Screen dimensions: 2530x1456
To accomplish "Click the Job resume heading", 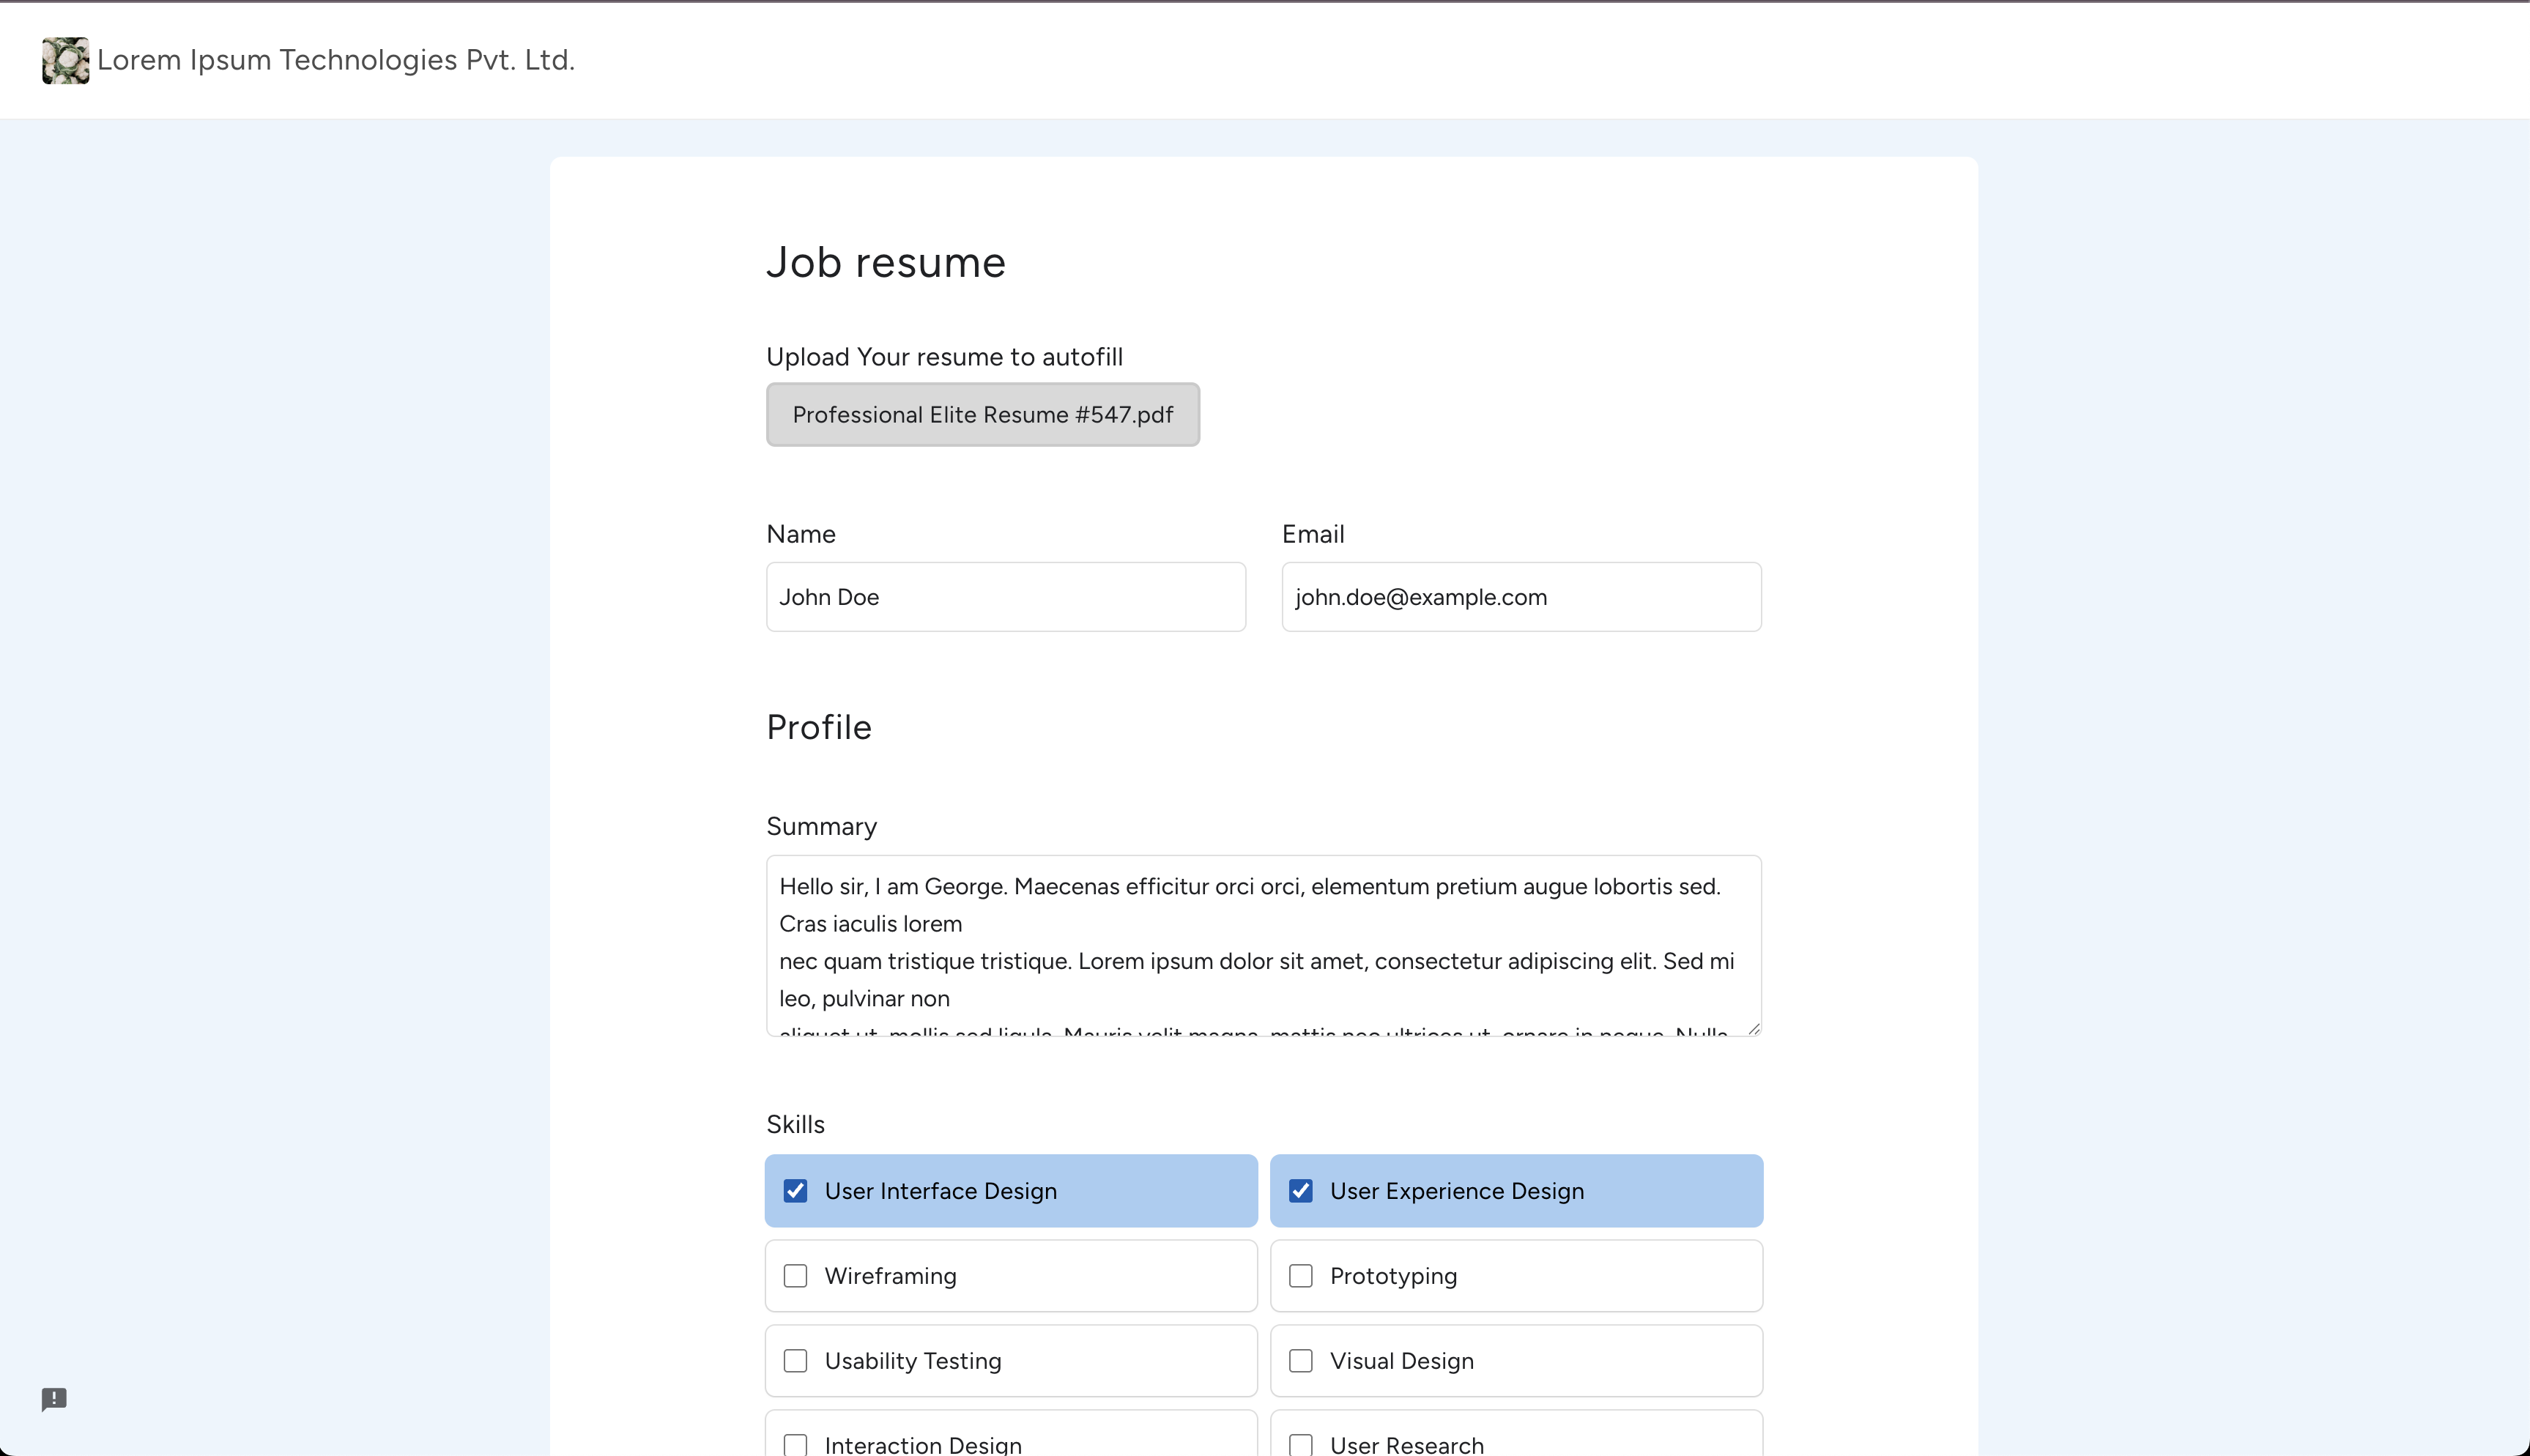I will pyautogui.click(x=886, y=263).
